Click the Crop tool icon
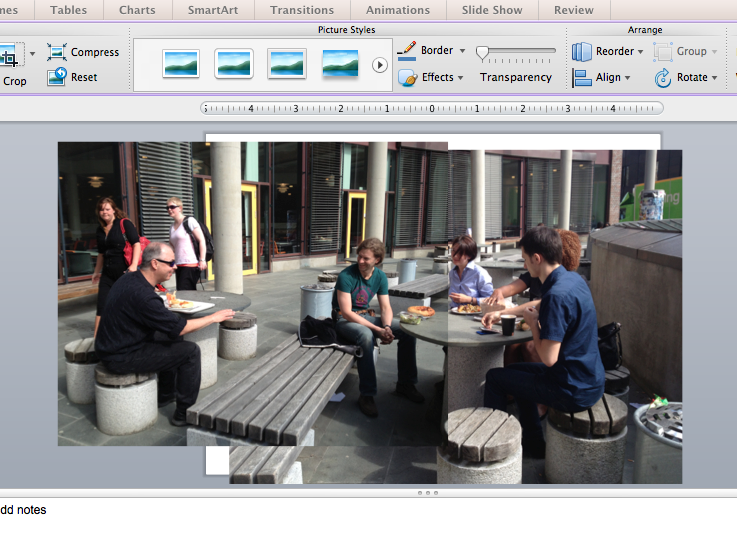Viewport: 737px width, 546px height. click(x=10, y=56)
